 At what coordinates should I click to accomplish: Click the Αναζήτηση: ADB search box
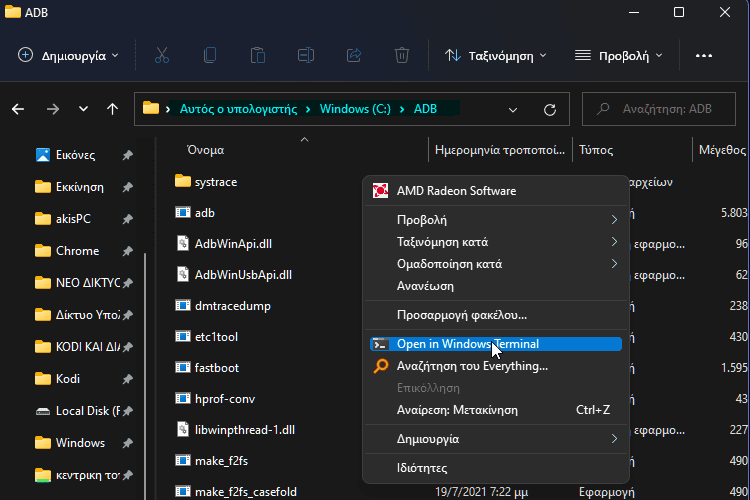665,109
